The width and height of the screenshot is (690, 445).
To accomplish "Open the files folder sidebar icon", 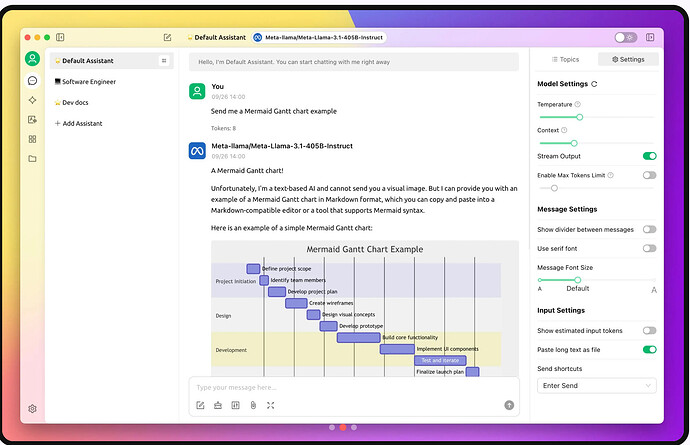I will [x=32, y=158].
